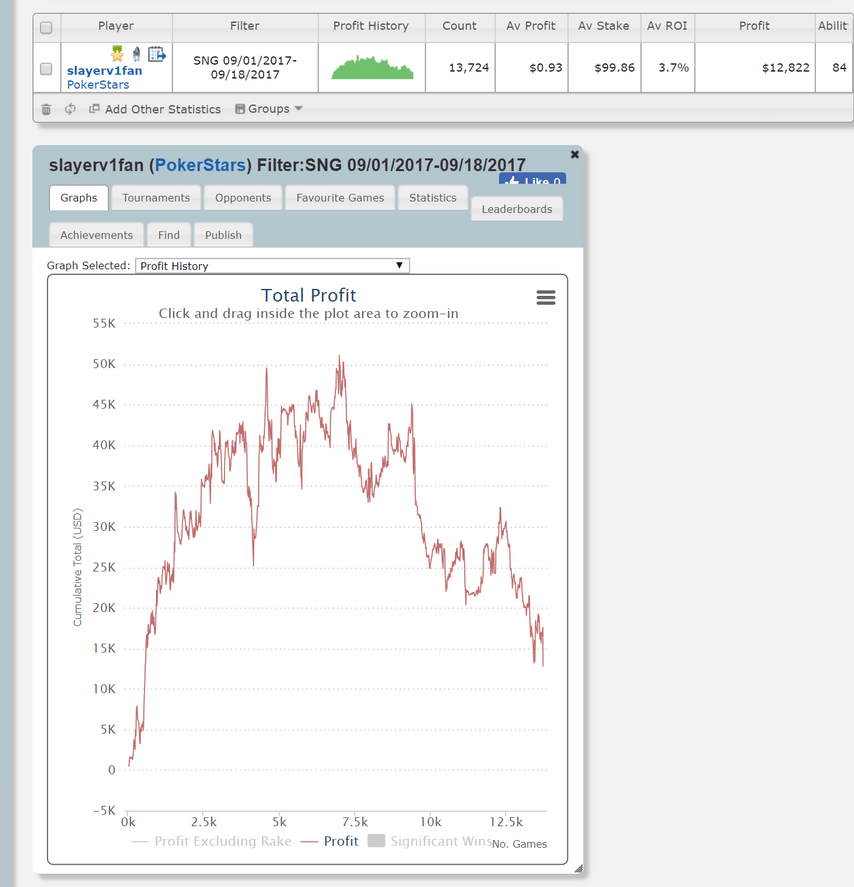Click the Av Stake value $99.86
The image size is (854, 887).
click(x=614, y=67)
